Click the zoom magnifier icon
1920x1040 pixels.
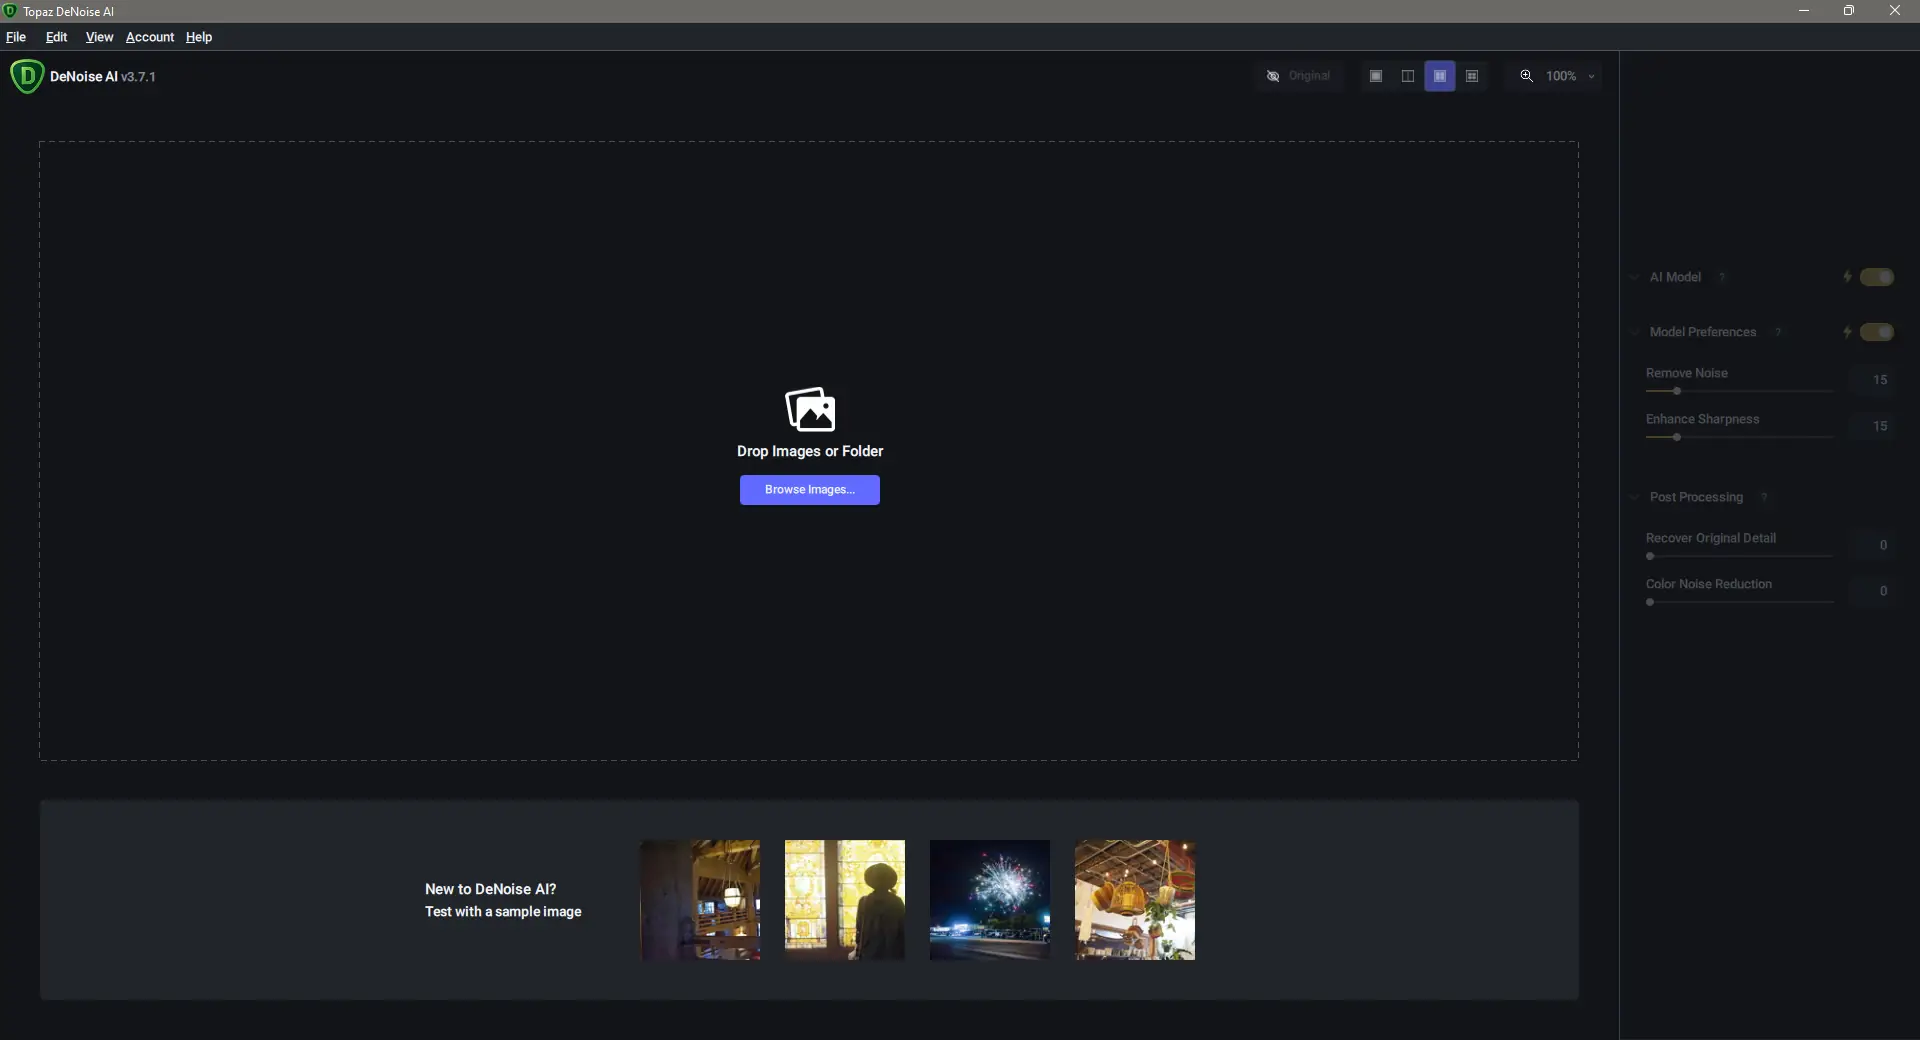1527,76
